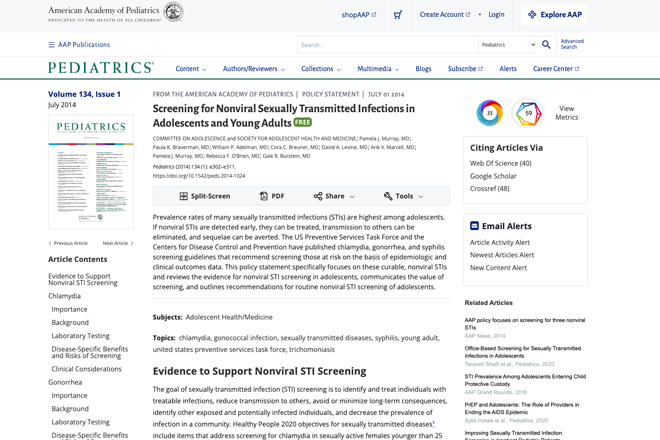Expand the Authors/Reviewers menu
Image resolution: width=660 pixels, height=440 pixels.
pos(254,69)
